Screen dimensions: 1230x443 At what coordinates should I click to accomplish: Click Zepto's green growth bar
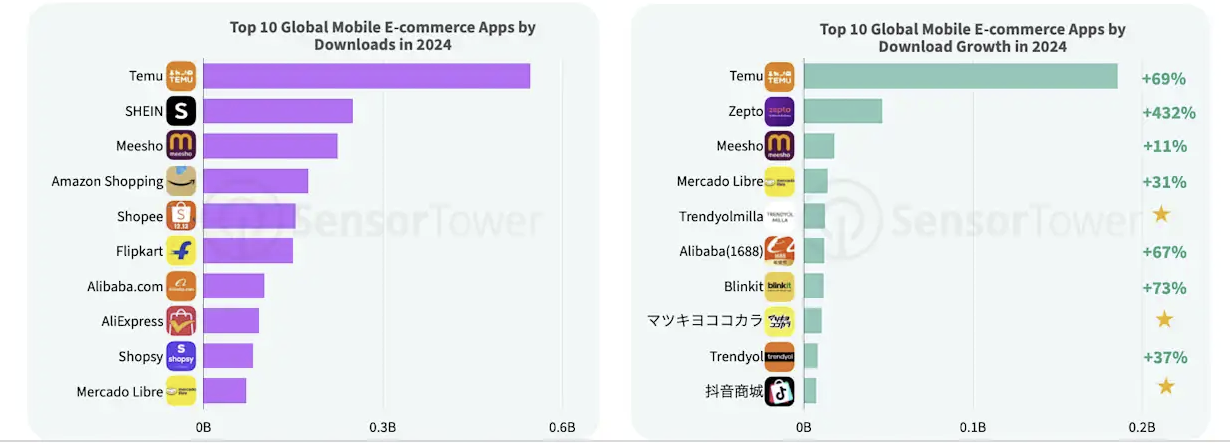(842, 111)
